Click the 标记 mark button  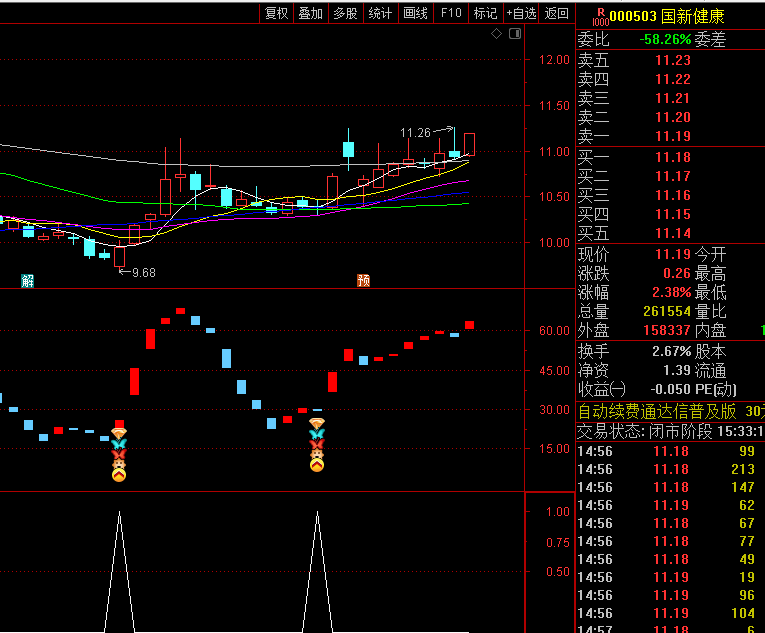(x=485, y=13)
